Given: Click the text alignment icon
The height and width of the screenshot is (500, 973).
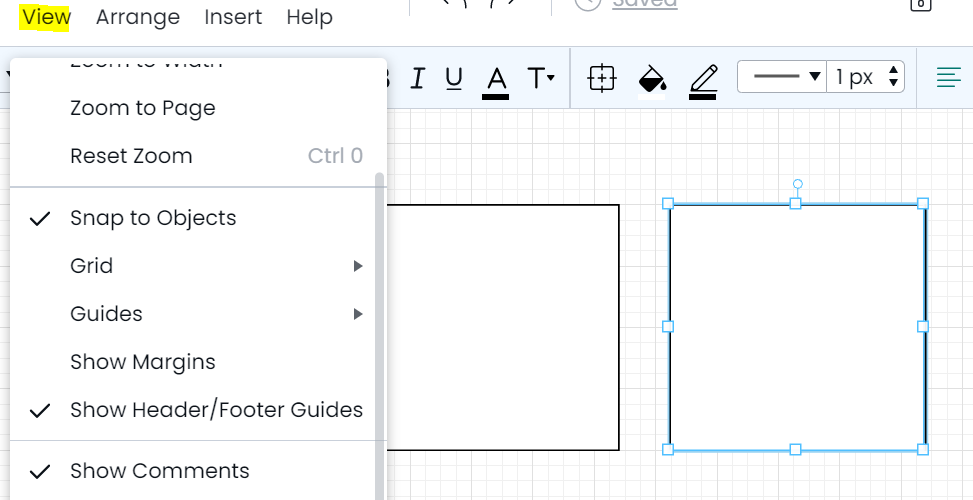Looking at the screenshot, I should (x=948, y=78).
